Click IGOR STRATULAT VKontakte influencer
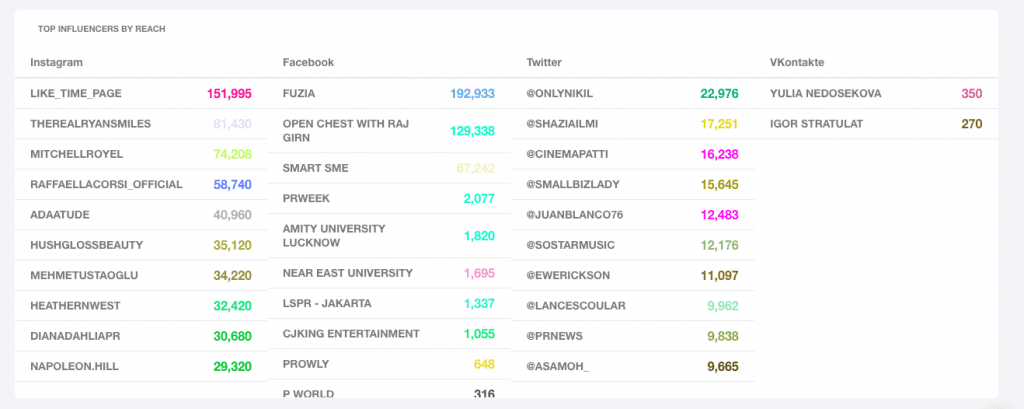 coord(816,124)
